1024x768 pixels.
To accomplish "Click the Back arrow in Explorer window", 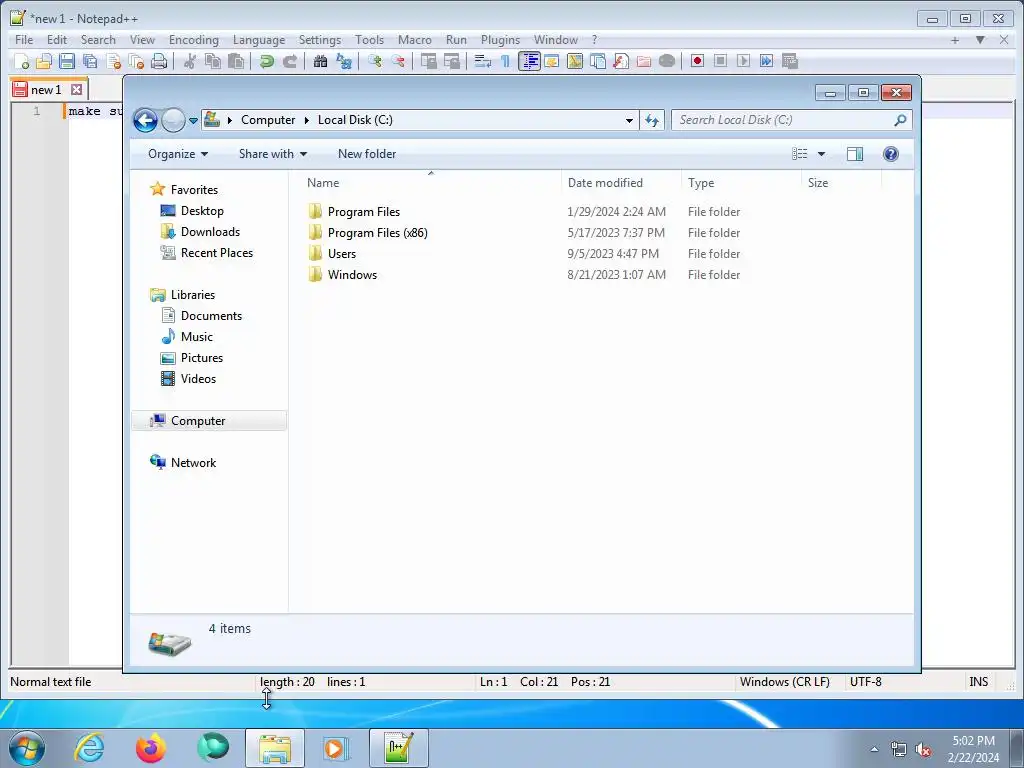I will (145, 120).
